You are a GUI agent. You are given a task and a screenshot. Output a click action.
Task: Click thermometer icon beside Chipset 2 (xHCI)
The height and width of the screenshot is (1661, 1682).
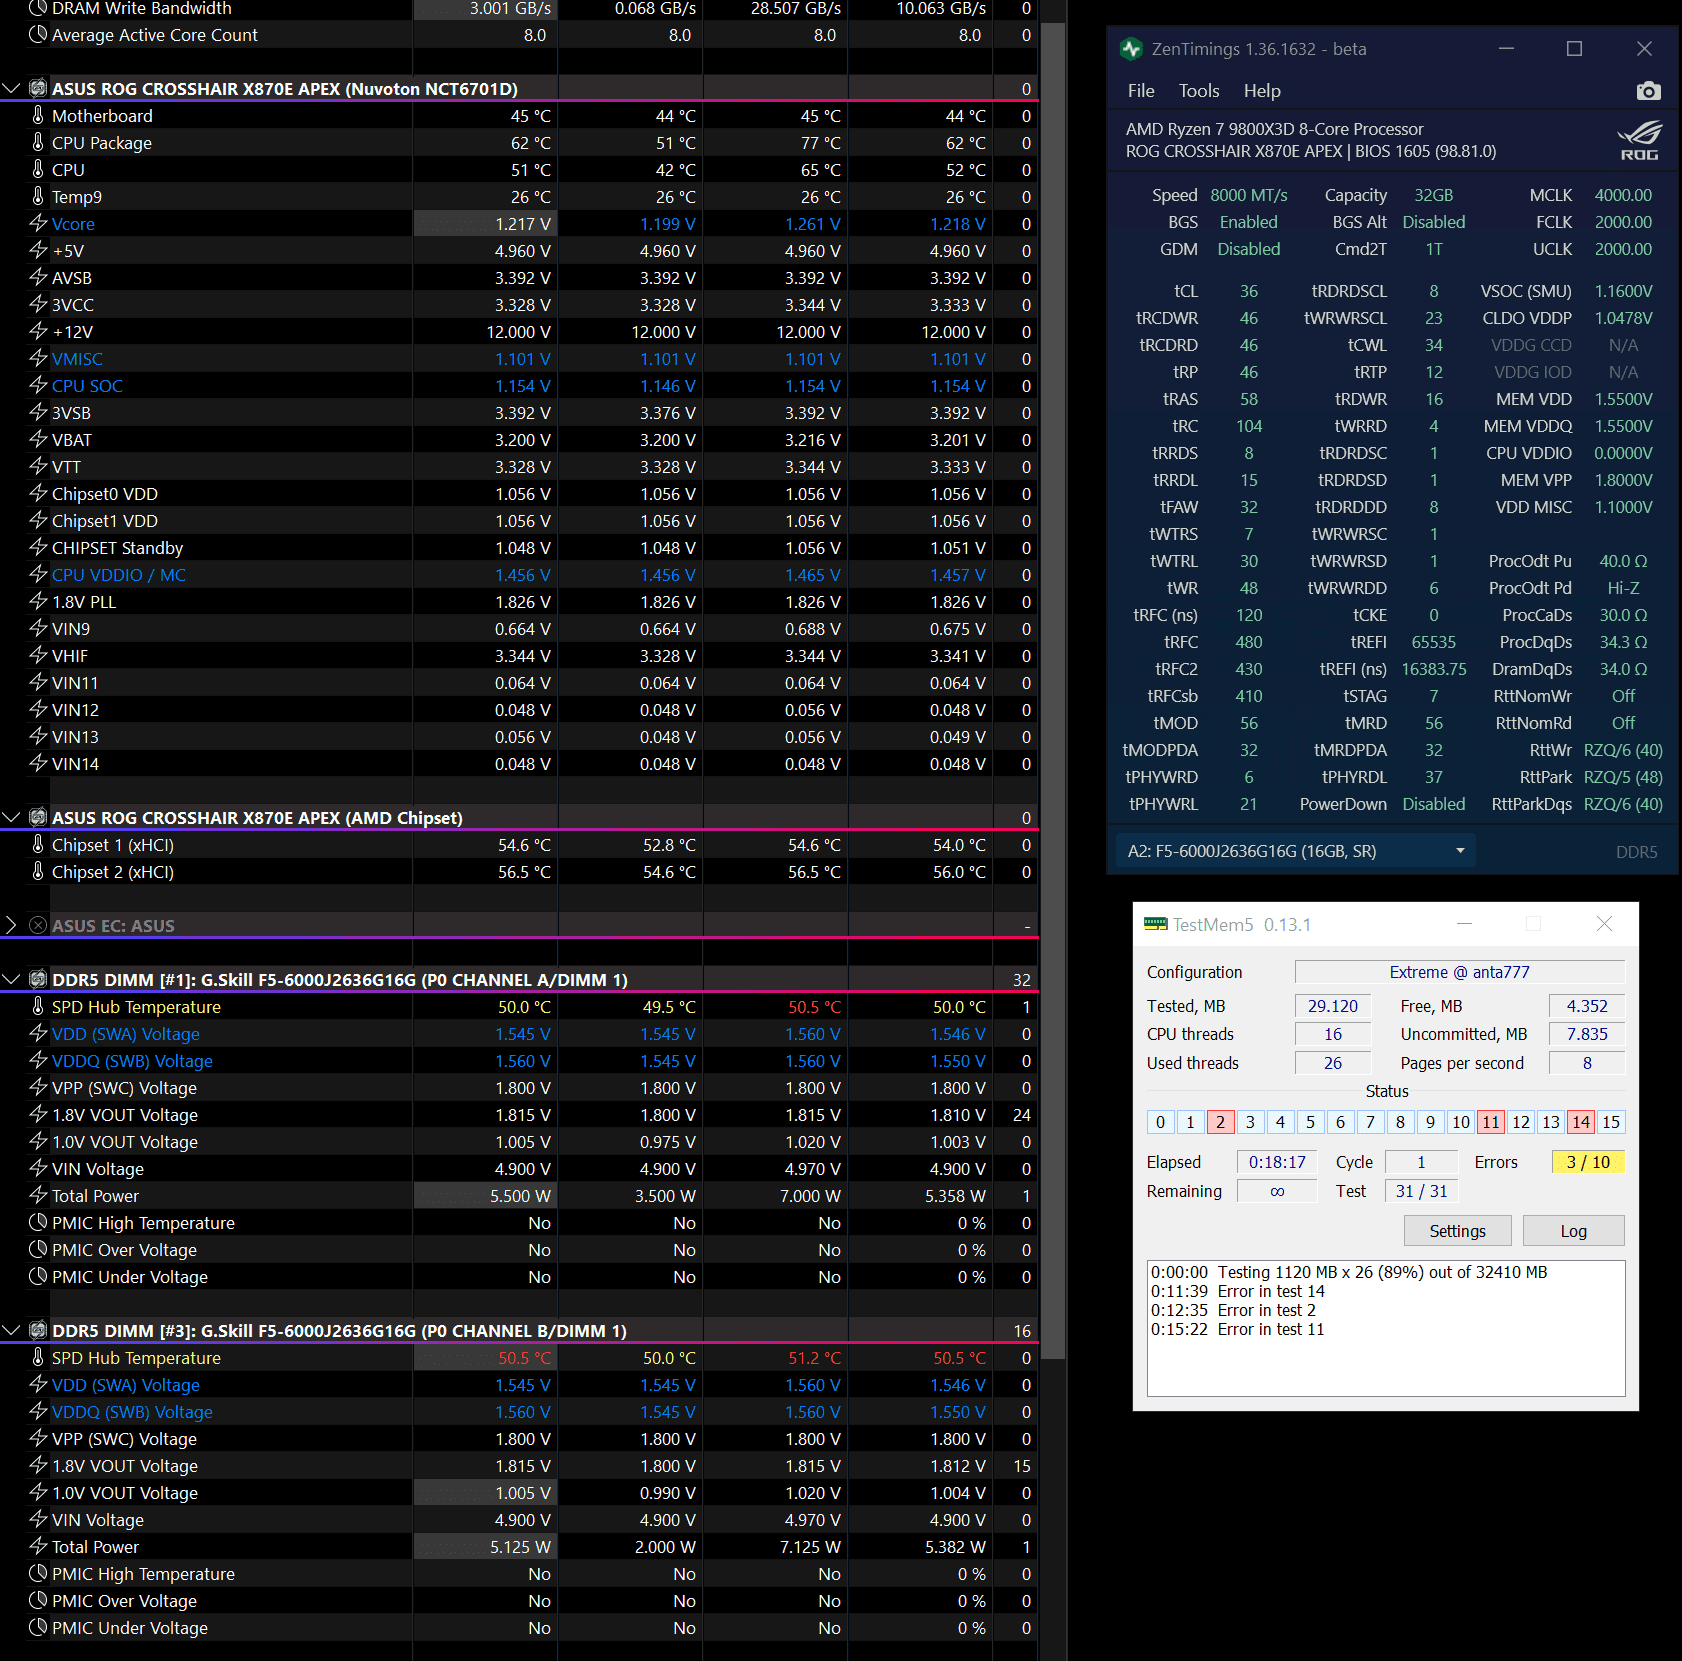click(38, 872)
